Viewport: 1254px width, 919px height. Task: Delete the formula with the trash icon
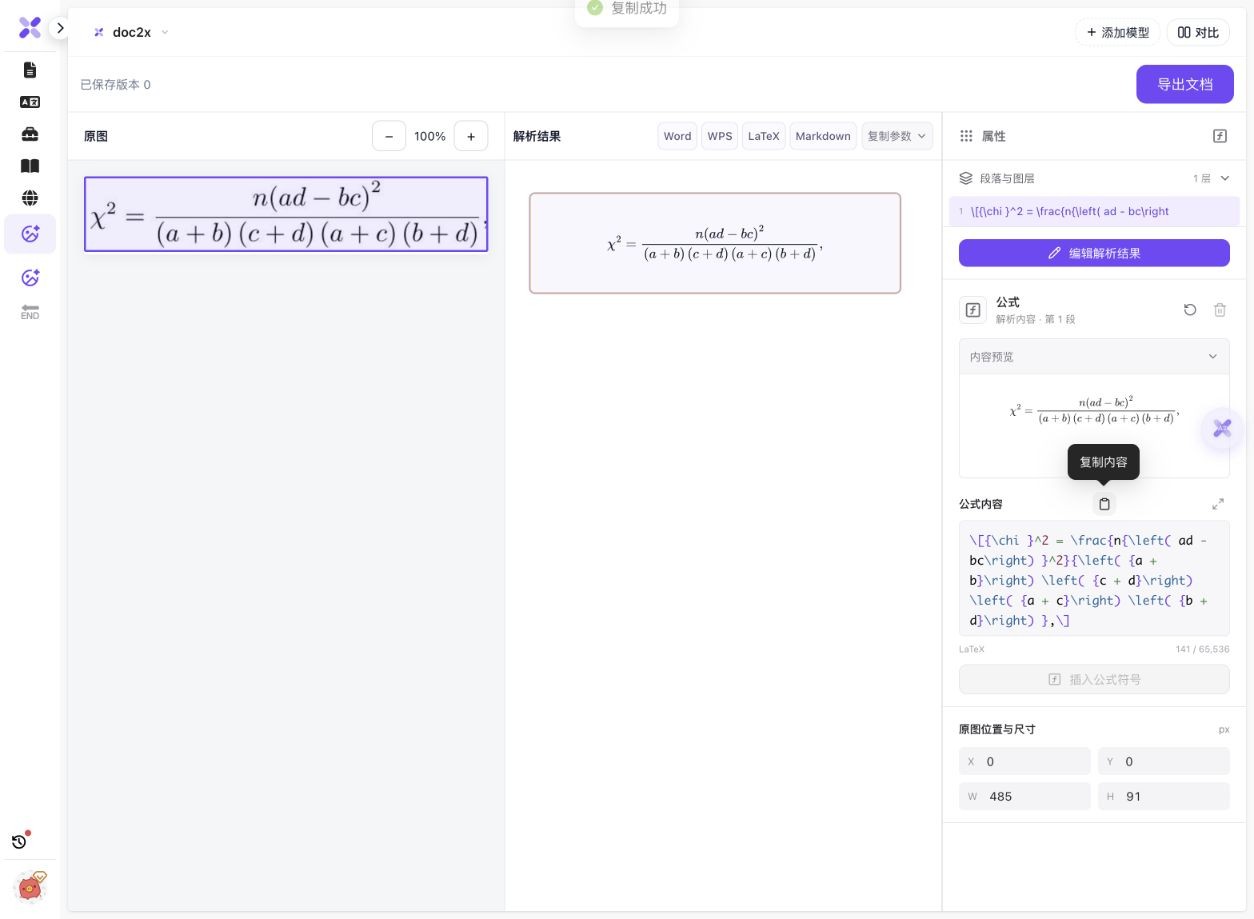click(1220, 310)
